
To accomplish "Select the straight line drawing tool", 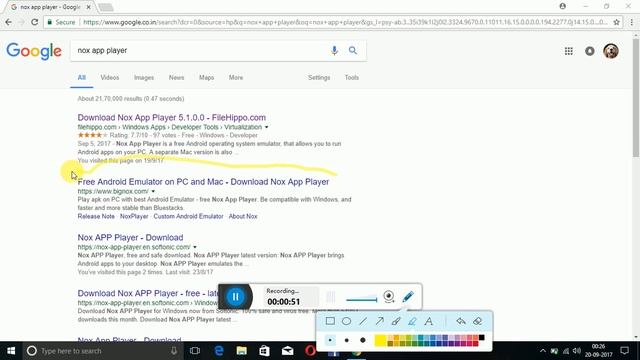I will tap(363, 321).
